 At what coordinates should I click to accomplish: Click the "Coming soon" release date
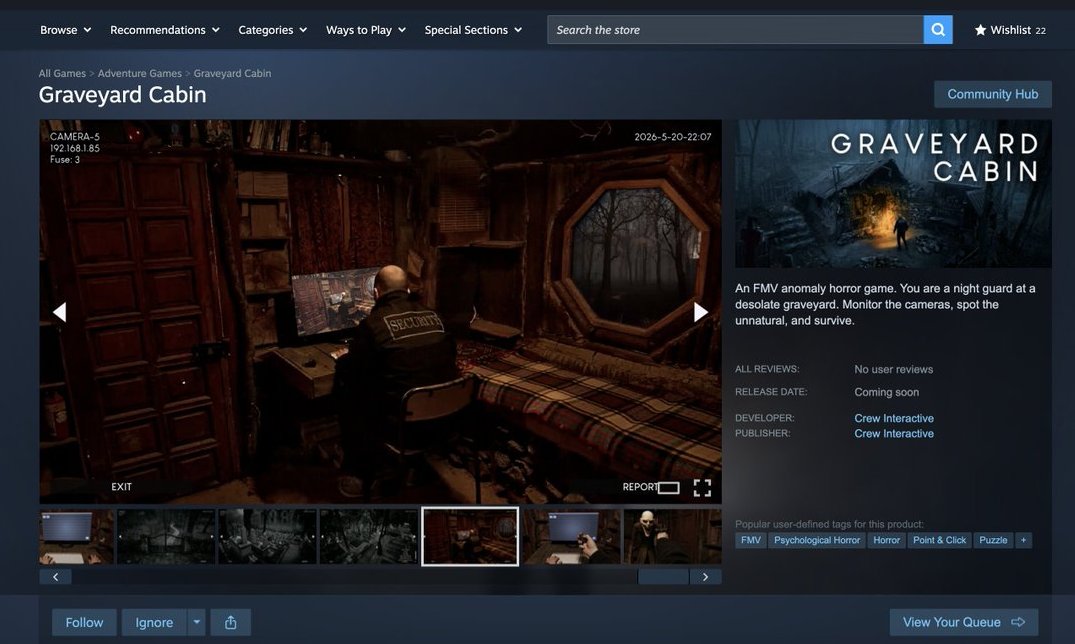click(x=886, y=392)
